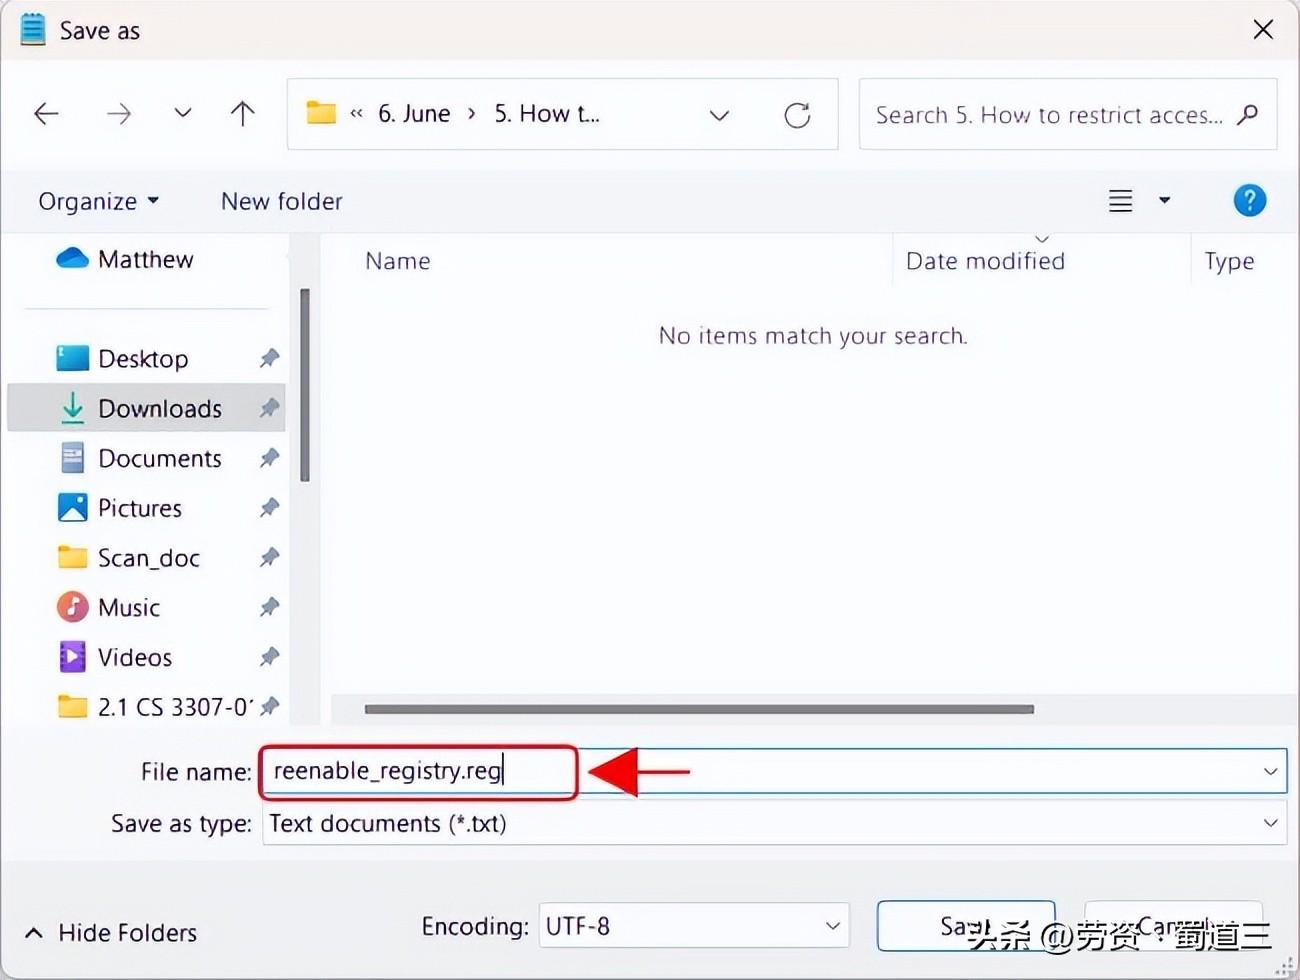Open the recent locations dropdown arrow

coord(182,114)
